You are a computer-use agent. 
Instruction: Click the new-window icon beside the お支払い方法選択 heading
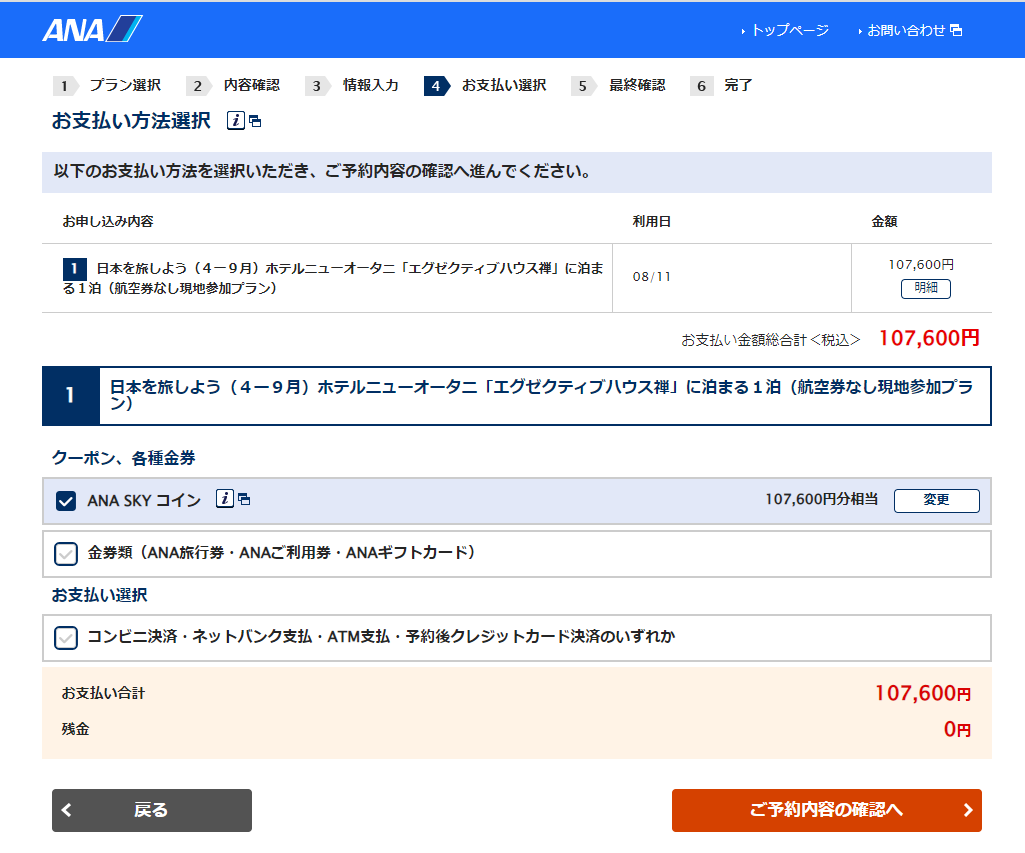coord(256,122)
